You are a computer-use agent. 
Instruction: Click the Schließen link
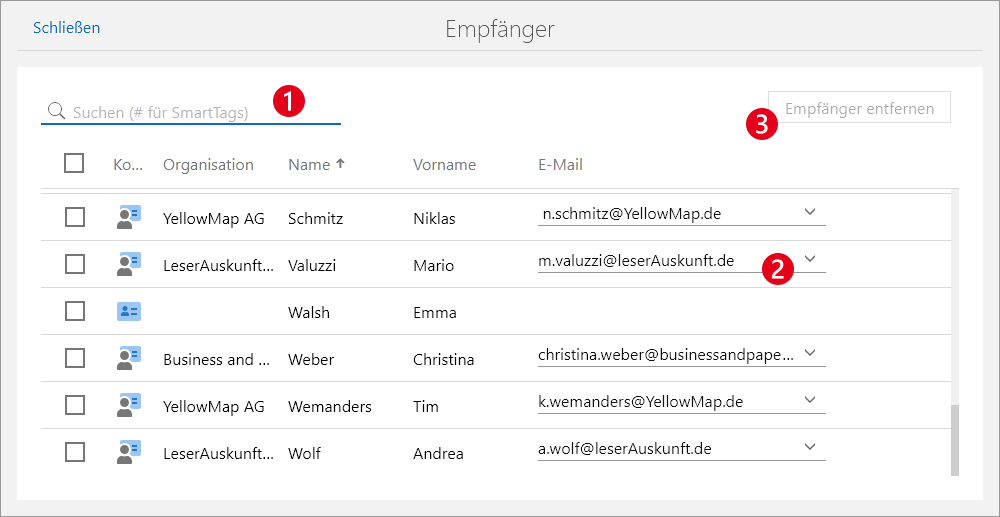click(66, 28)
